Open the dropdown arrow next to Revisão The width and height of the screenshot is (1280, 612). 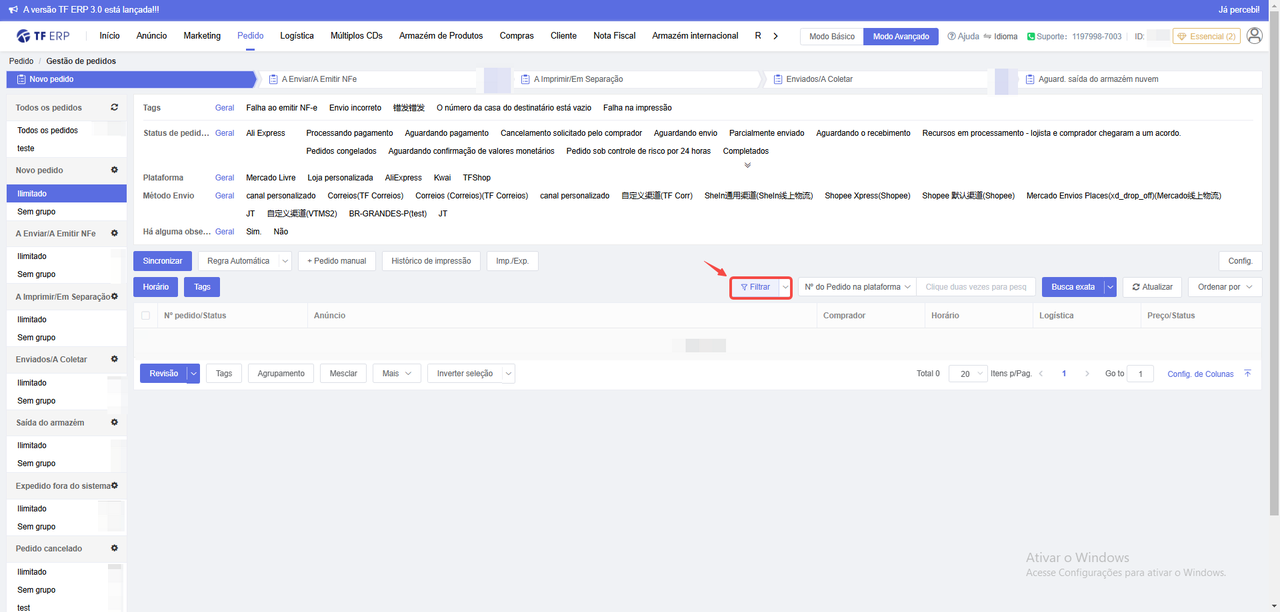pos(194,374)
